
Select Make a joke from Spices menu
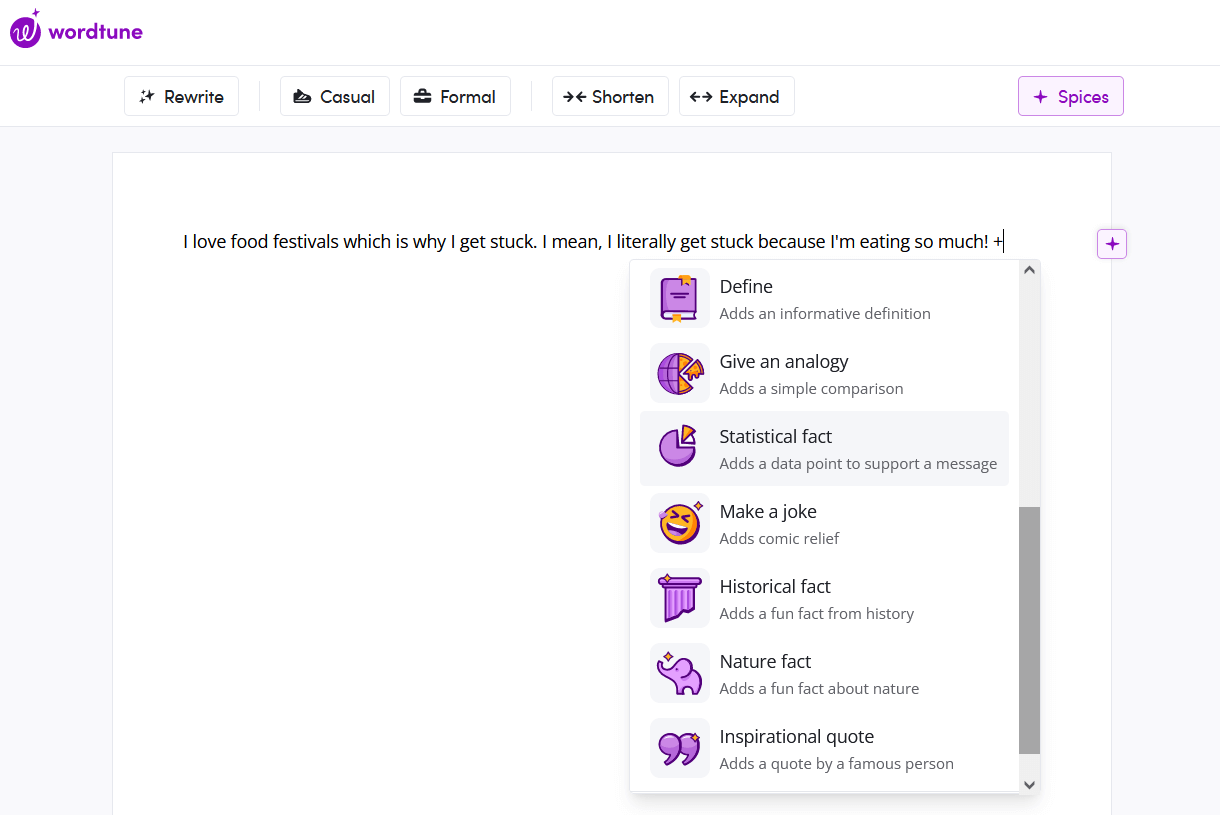click(x=824, y=523)
